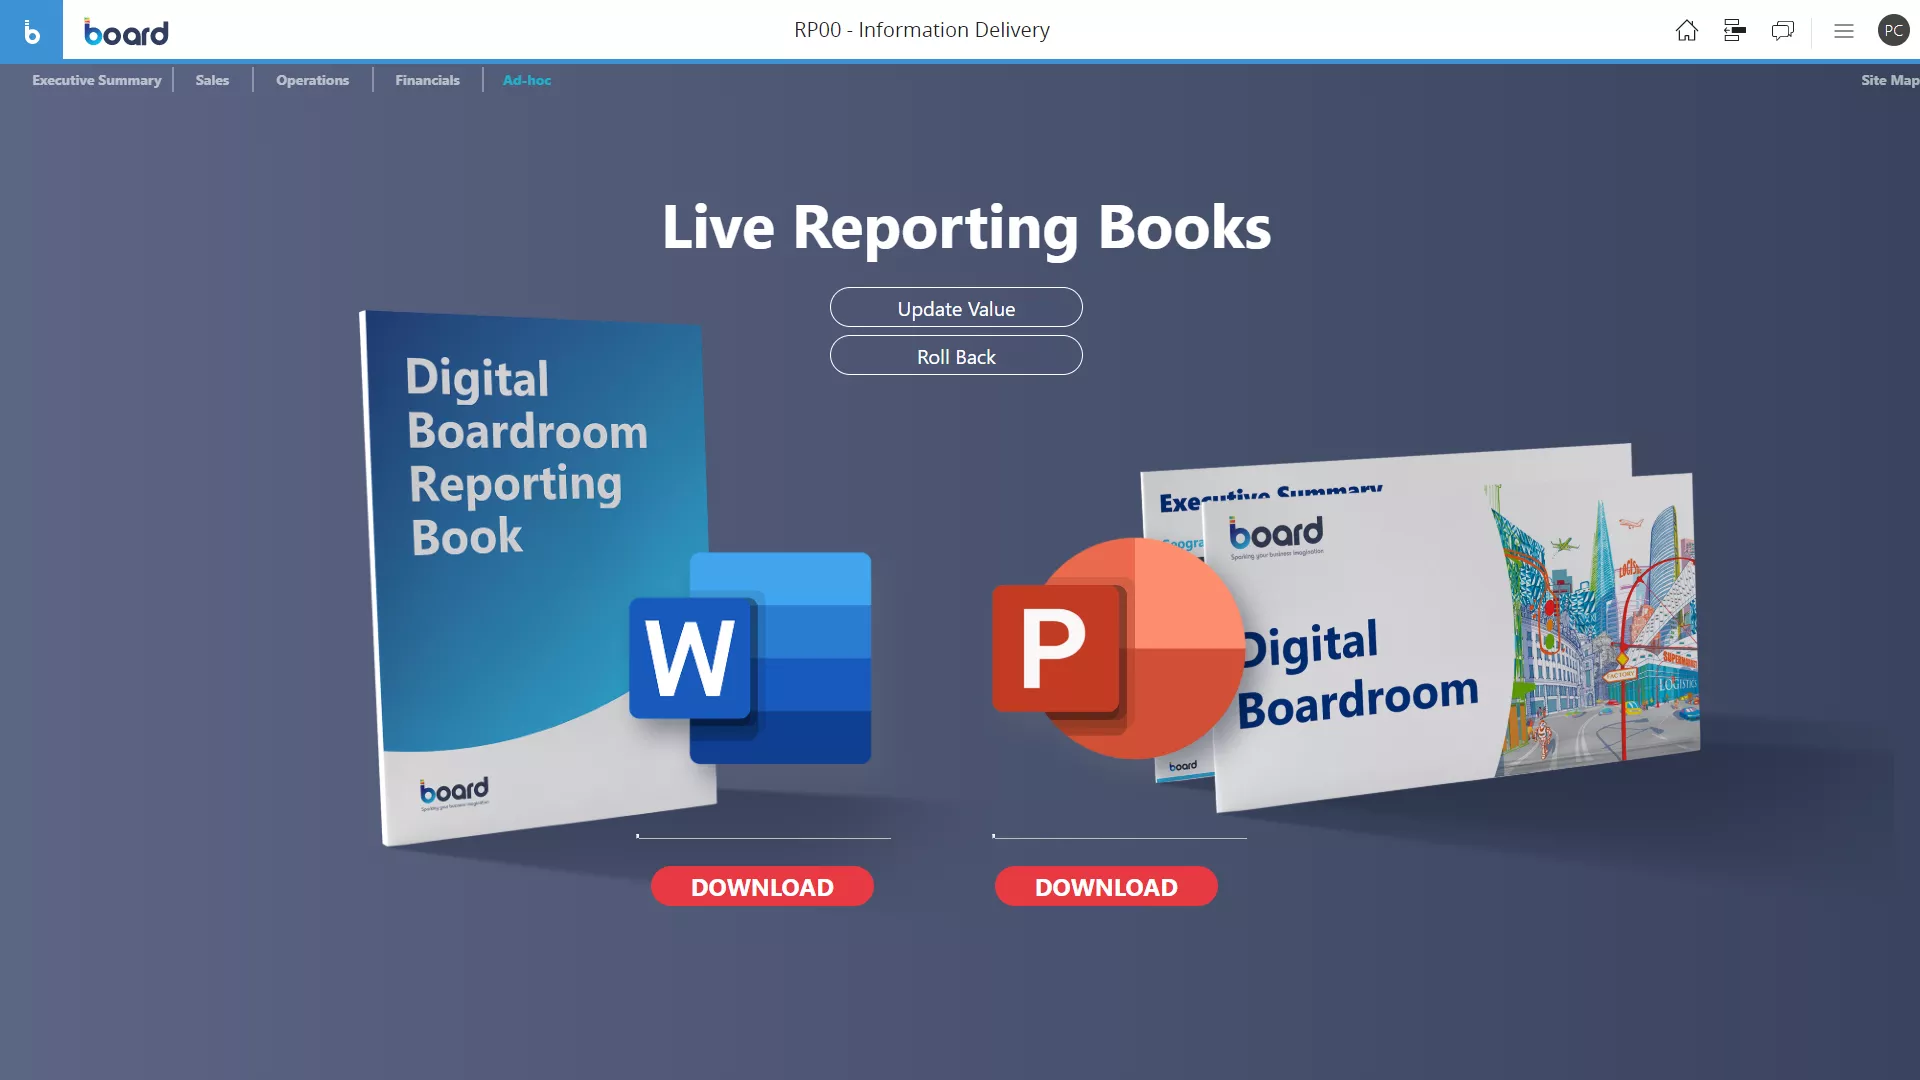1920x1080 pixels.
Task: Download the Word reporting book
Action: (x=762, y=886)
